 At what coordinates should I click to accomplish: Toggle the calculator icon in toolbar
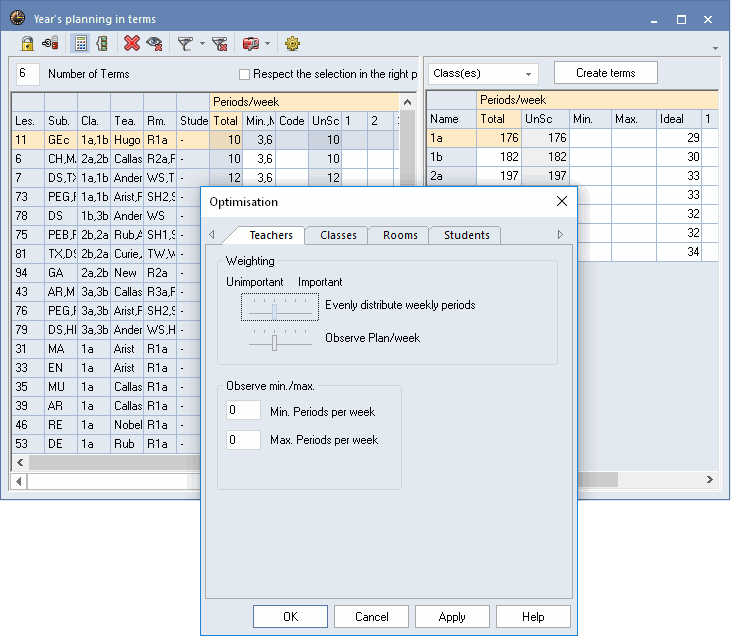pos(81,43)
